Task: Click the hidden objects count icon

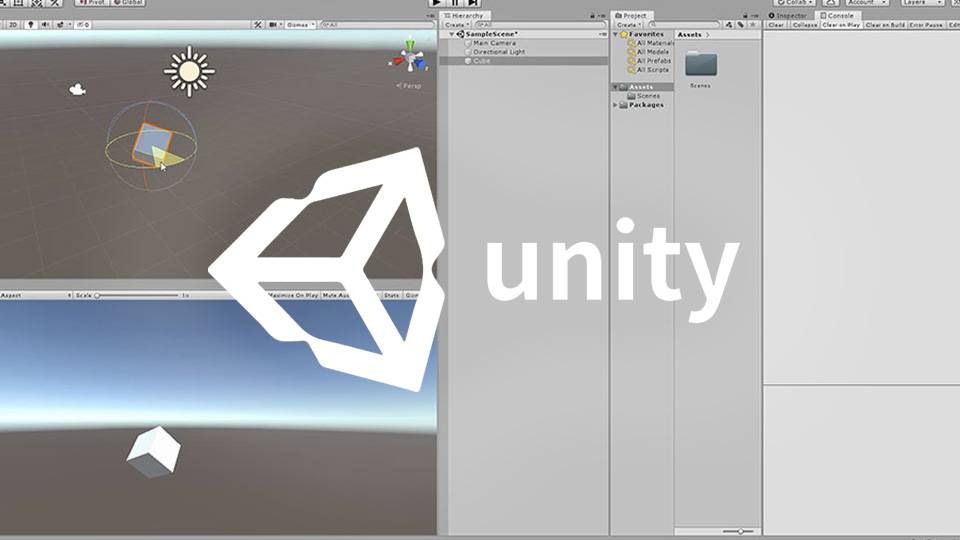Action: point(83,25)
